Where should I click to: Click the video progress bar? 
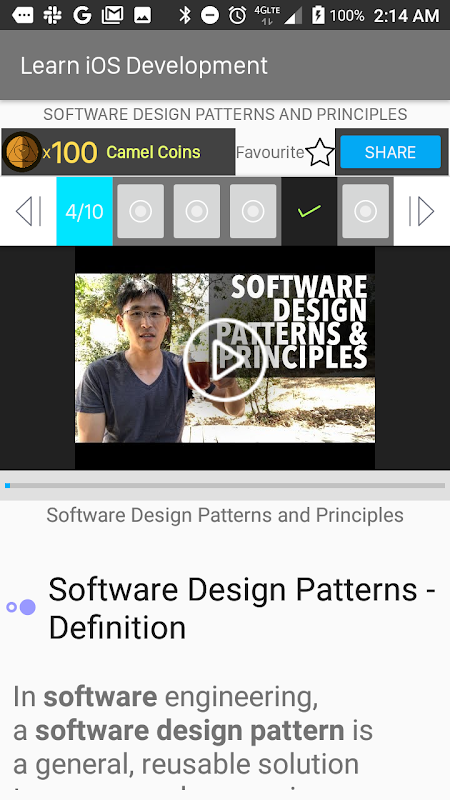pos(225,485)
